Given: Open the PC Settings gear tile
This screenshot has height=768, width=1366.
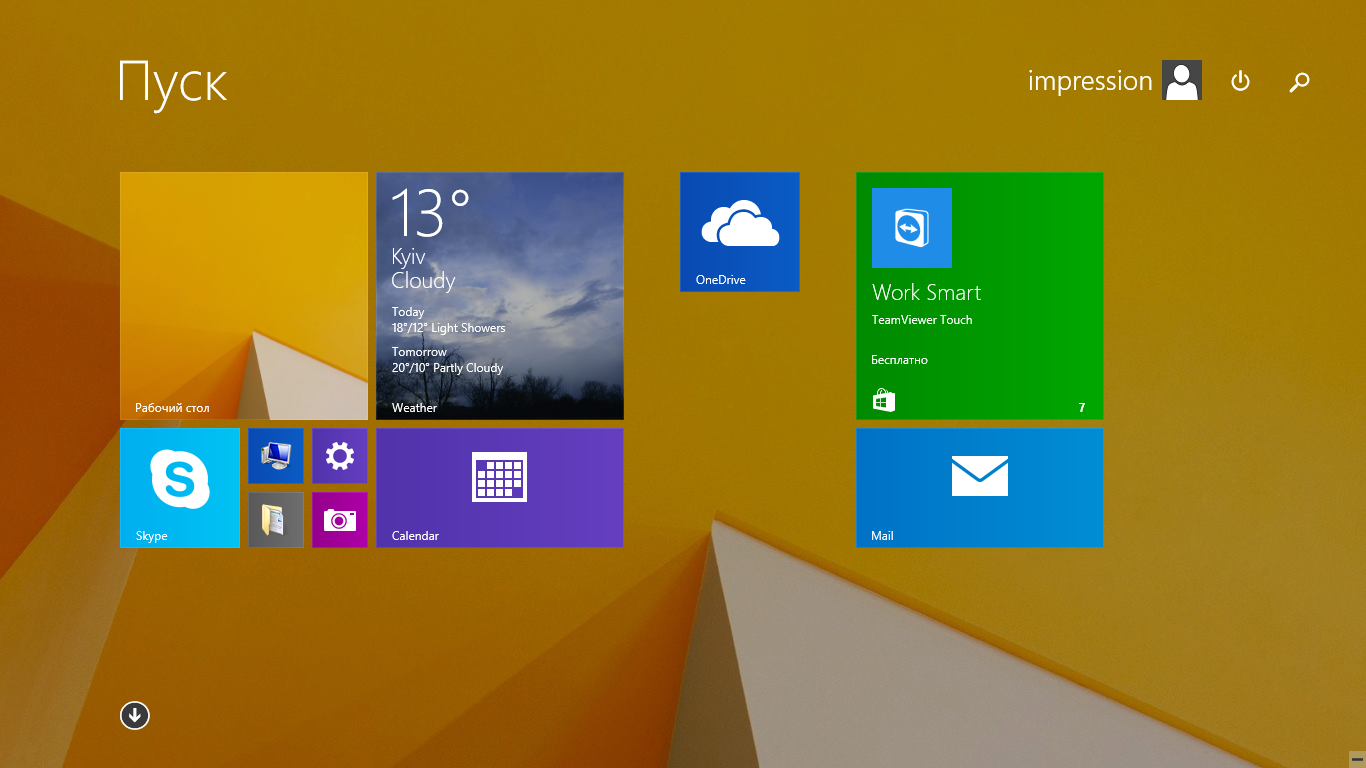Looking at the screenshot, I should click(x=340, y=456).
